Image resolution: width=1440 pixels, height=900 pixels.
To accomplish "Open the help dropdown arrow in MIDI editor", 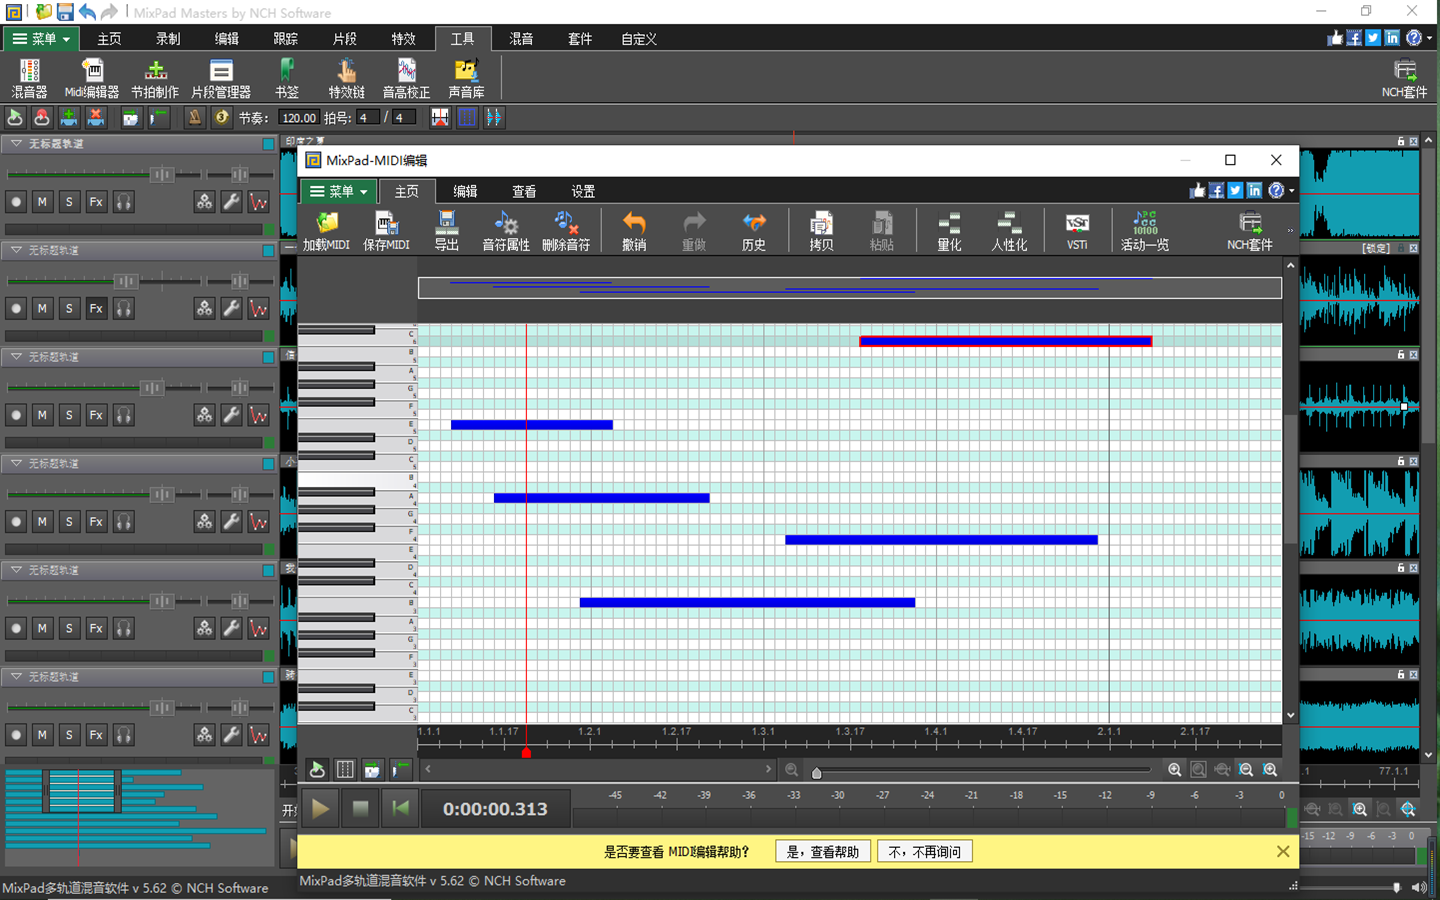I will pos(1291,191).
